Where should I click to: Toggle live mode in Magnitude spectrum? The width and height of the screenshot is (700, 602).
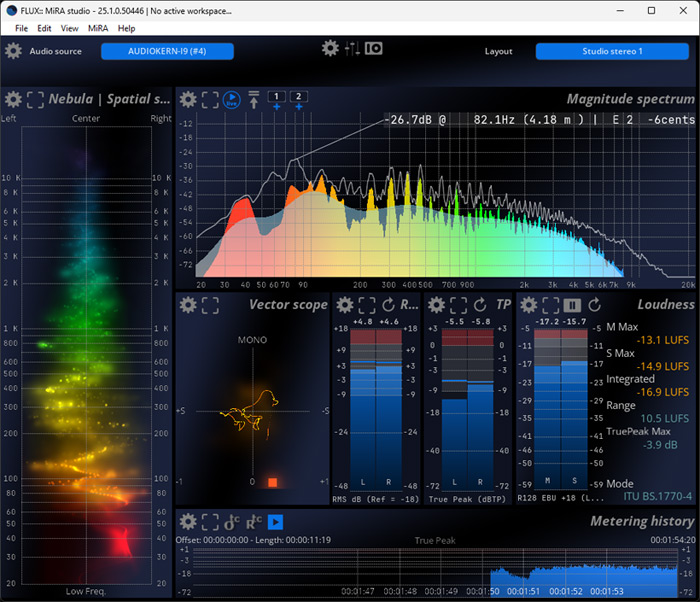coord(232,100)
